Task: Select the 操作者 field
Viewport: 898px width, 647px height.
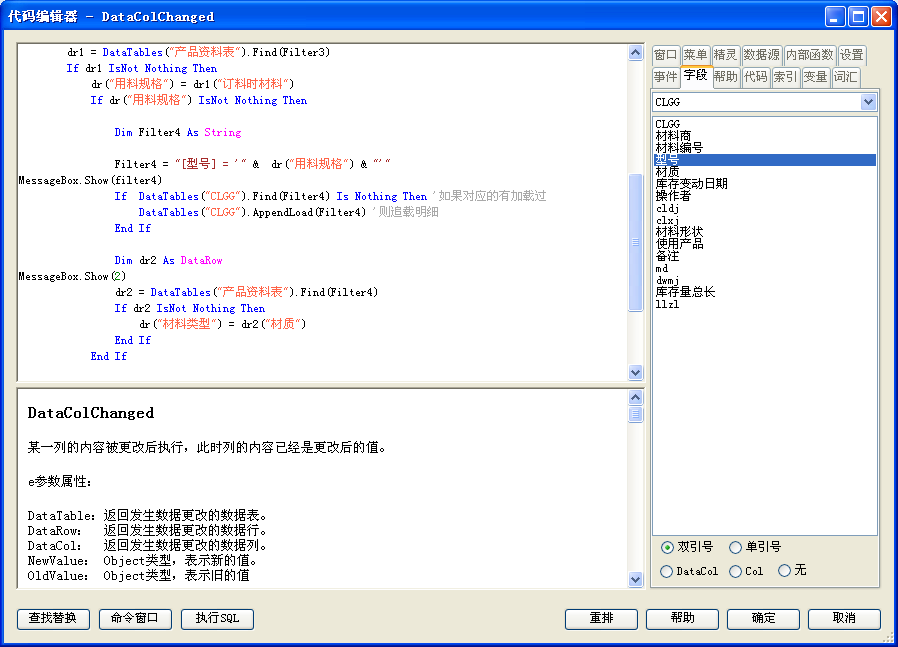Action: pyautogui.click(x=765, y=196)
